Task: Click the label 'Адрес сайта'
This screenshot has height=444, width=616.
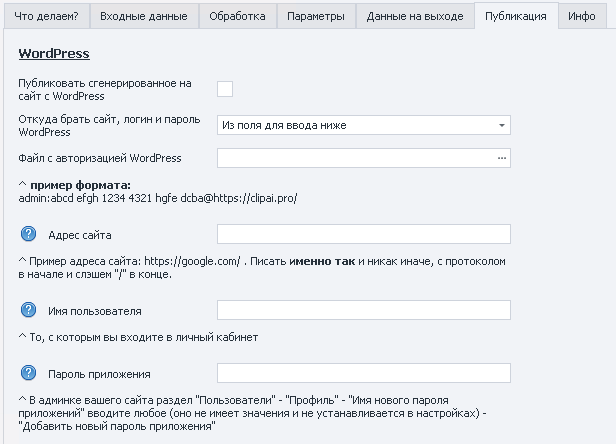Action: (80, 235)
